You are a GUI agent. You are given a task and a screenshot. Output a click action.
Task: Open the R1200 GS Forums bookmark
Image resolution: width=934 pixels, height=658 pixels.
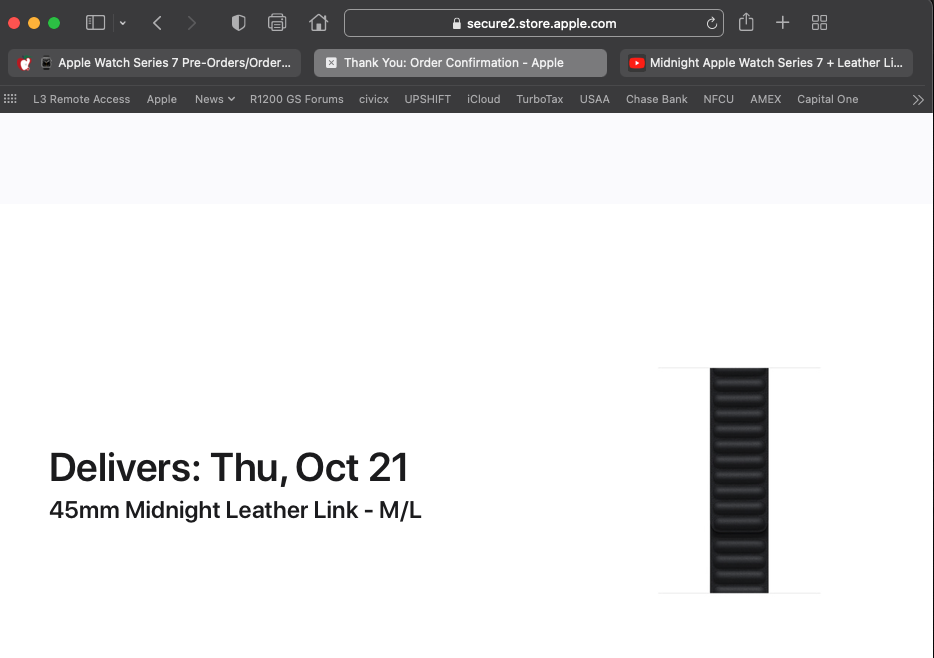click(x=297, y=99)
